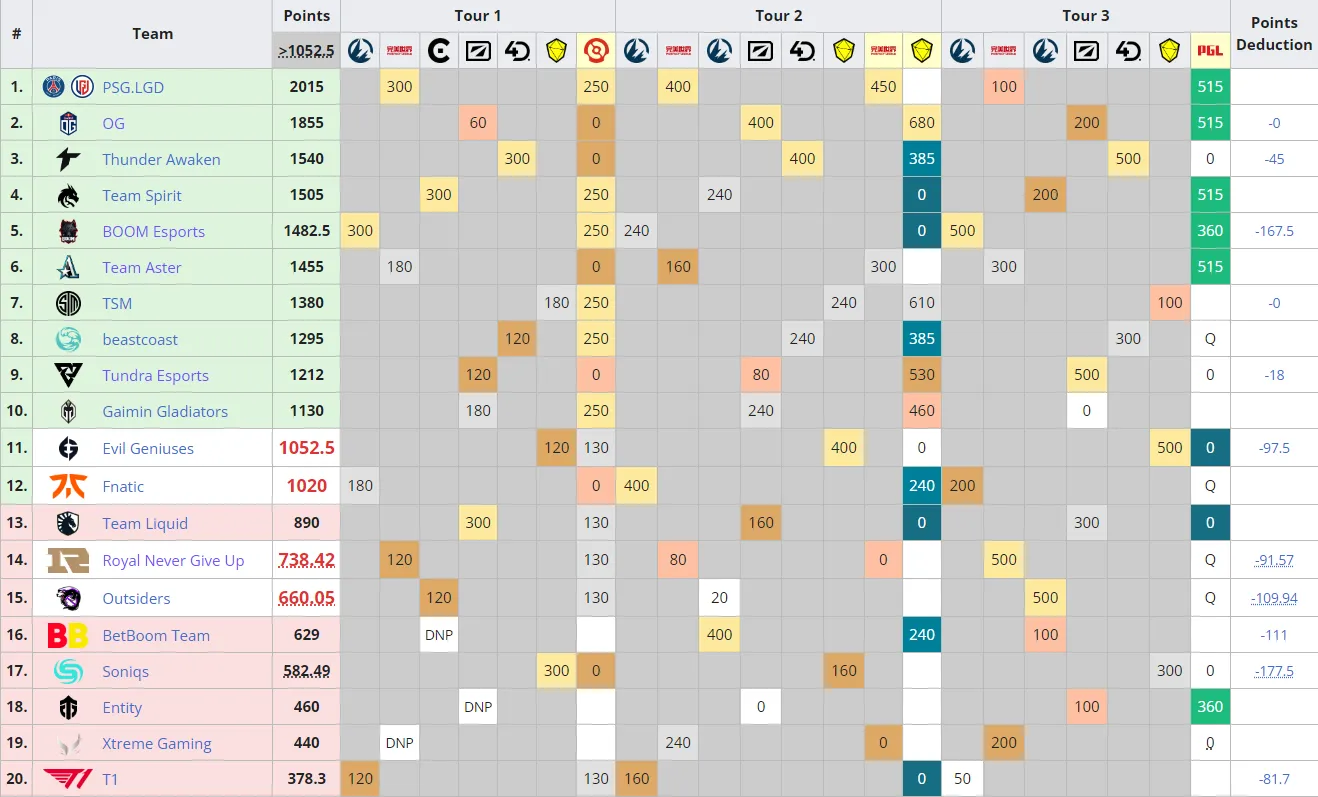Click the DNP cell in the Entity row
1318x797 pixels.
coord(478,707)
